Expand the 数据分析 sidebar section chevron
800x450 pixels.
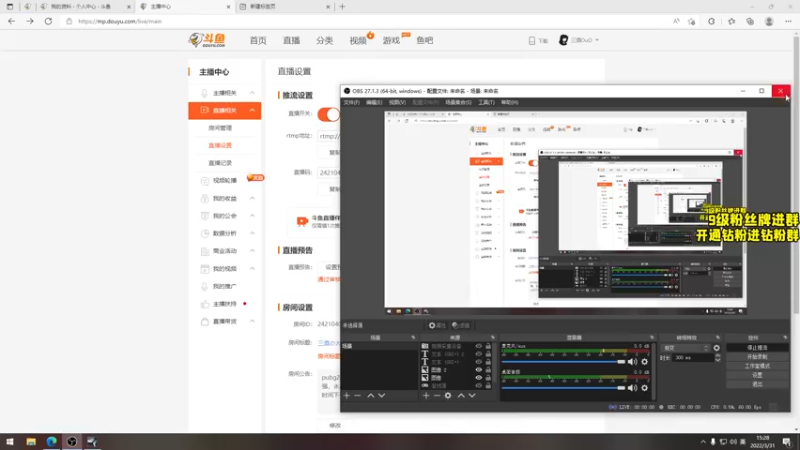coord(252,233)
